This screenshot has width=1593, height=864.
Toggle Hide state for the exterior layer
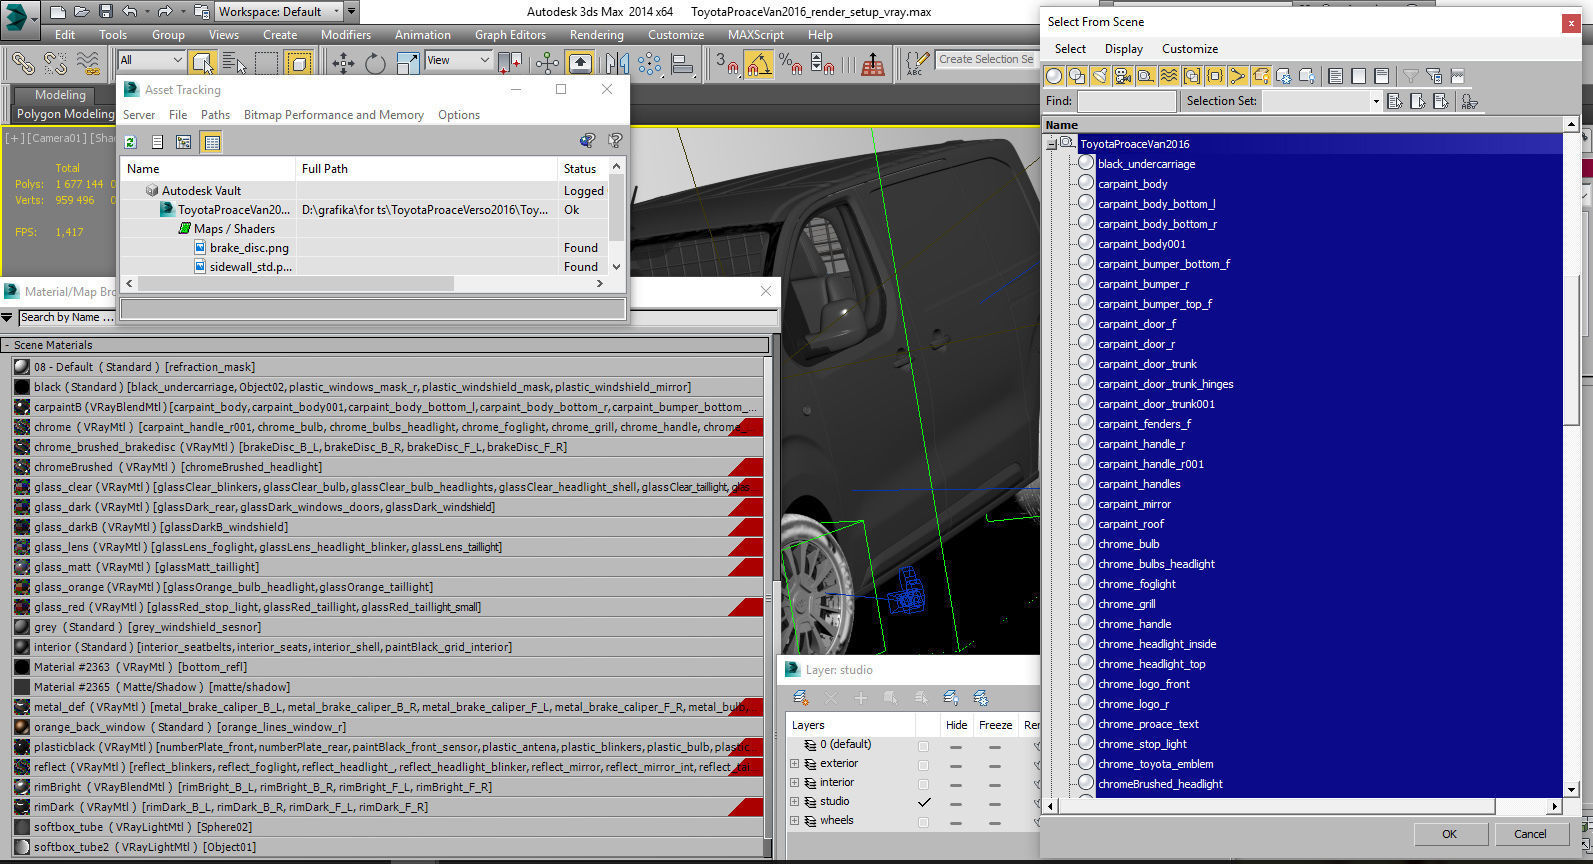pyautogui.click(x=956, y=765)
